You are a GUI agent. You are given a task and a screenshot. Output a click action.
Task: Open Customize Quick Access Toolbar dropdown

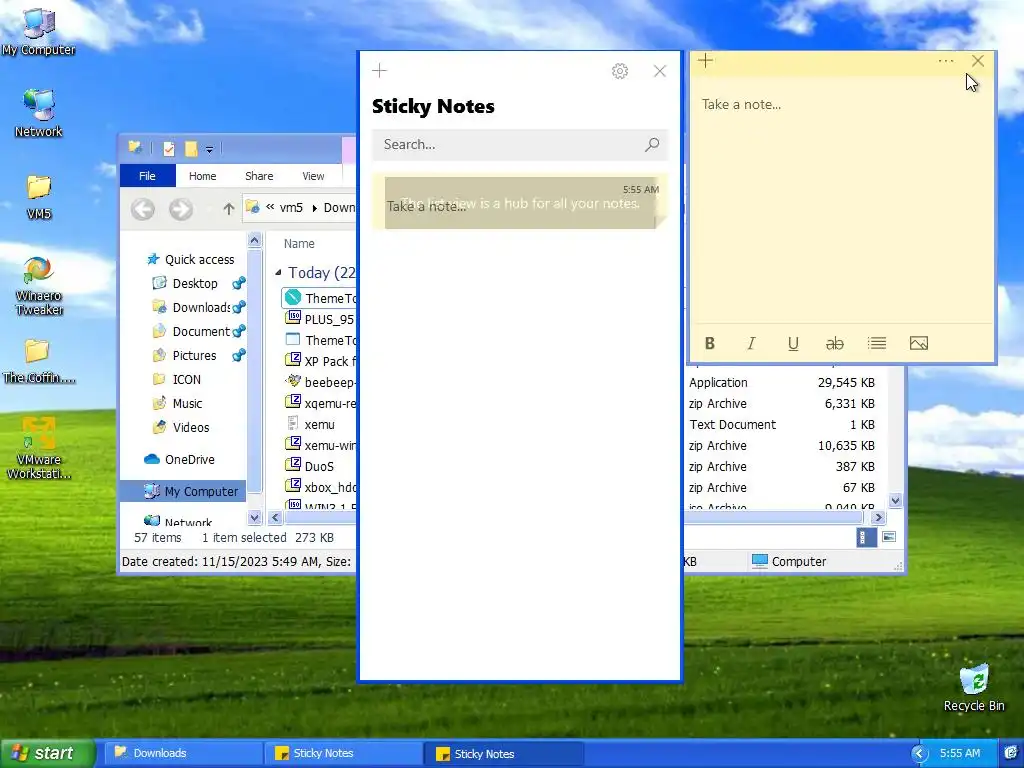coord(210,150)
